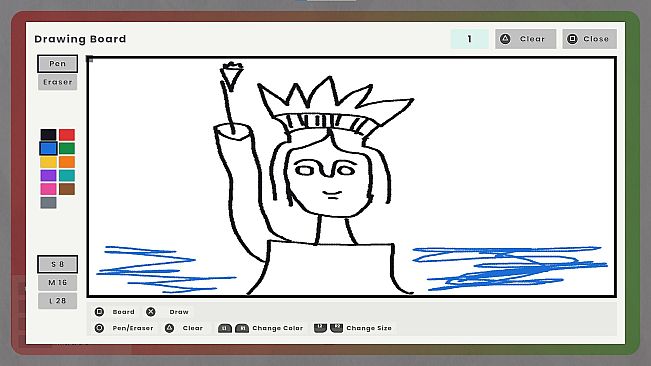
Task: Switch to the Eraser tool
Action: point(57,82)
